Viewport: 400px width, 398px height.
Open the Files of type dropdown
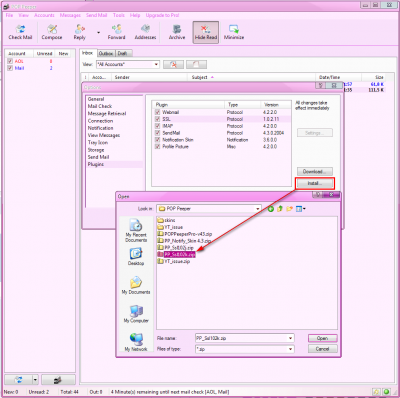291,349
